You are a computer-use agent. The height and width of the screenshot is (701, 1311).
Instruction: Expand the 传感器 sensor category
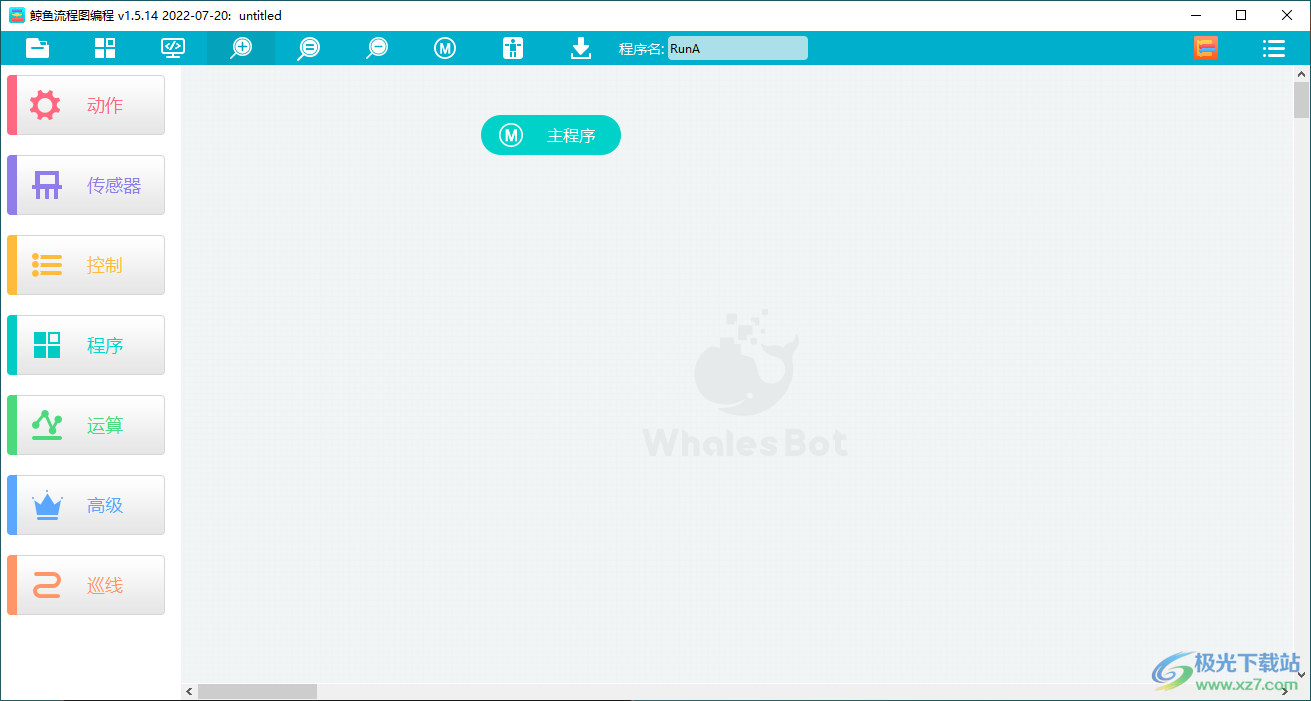click(87, 185)
